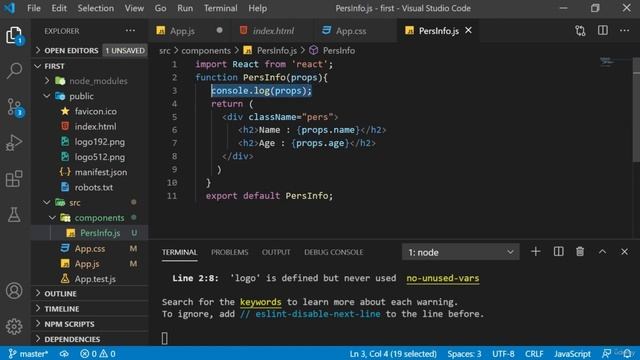Click the master branch in status bar
Viewport: 640px width, 360px height.
click(28, 353)
